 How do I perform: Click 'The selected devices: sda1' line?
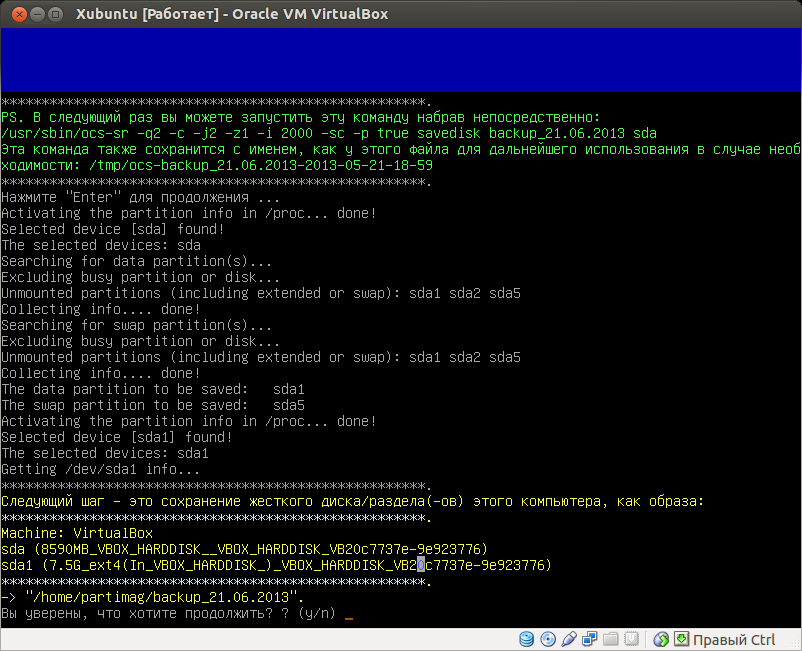click(105, 454)
